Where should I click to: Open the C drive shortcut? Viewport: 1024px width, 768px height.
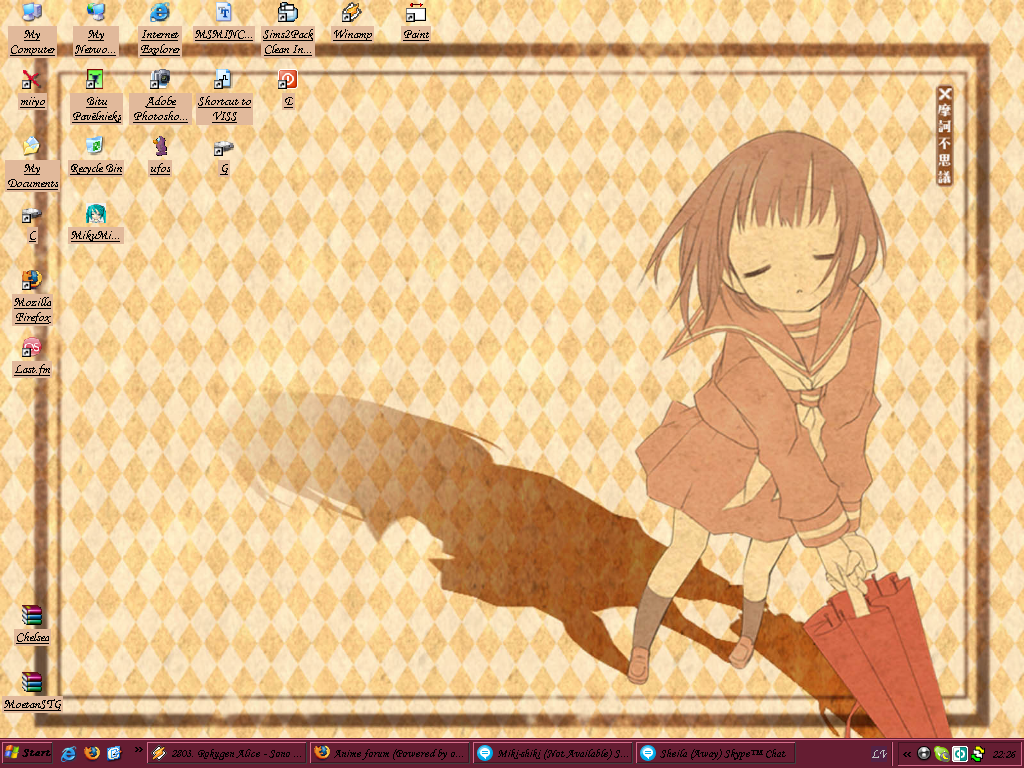(32, 223)
